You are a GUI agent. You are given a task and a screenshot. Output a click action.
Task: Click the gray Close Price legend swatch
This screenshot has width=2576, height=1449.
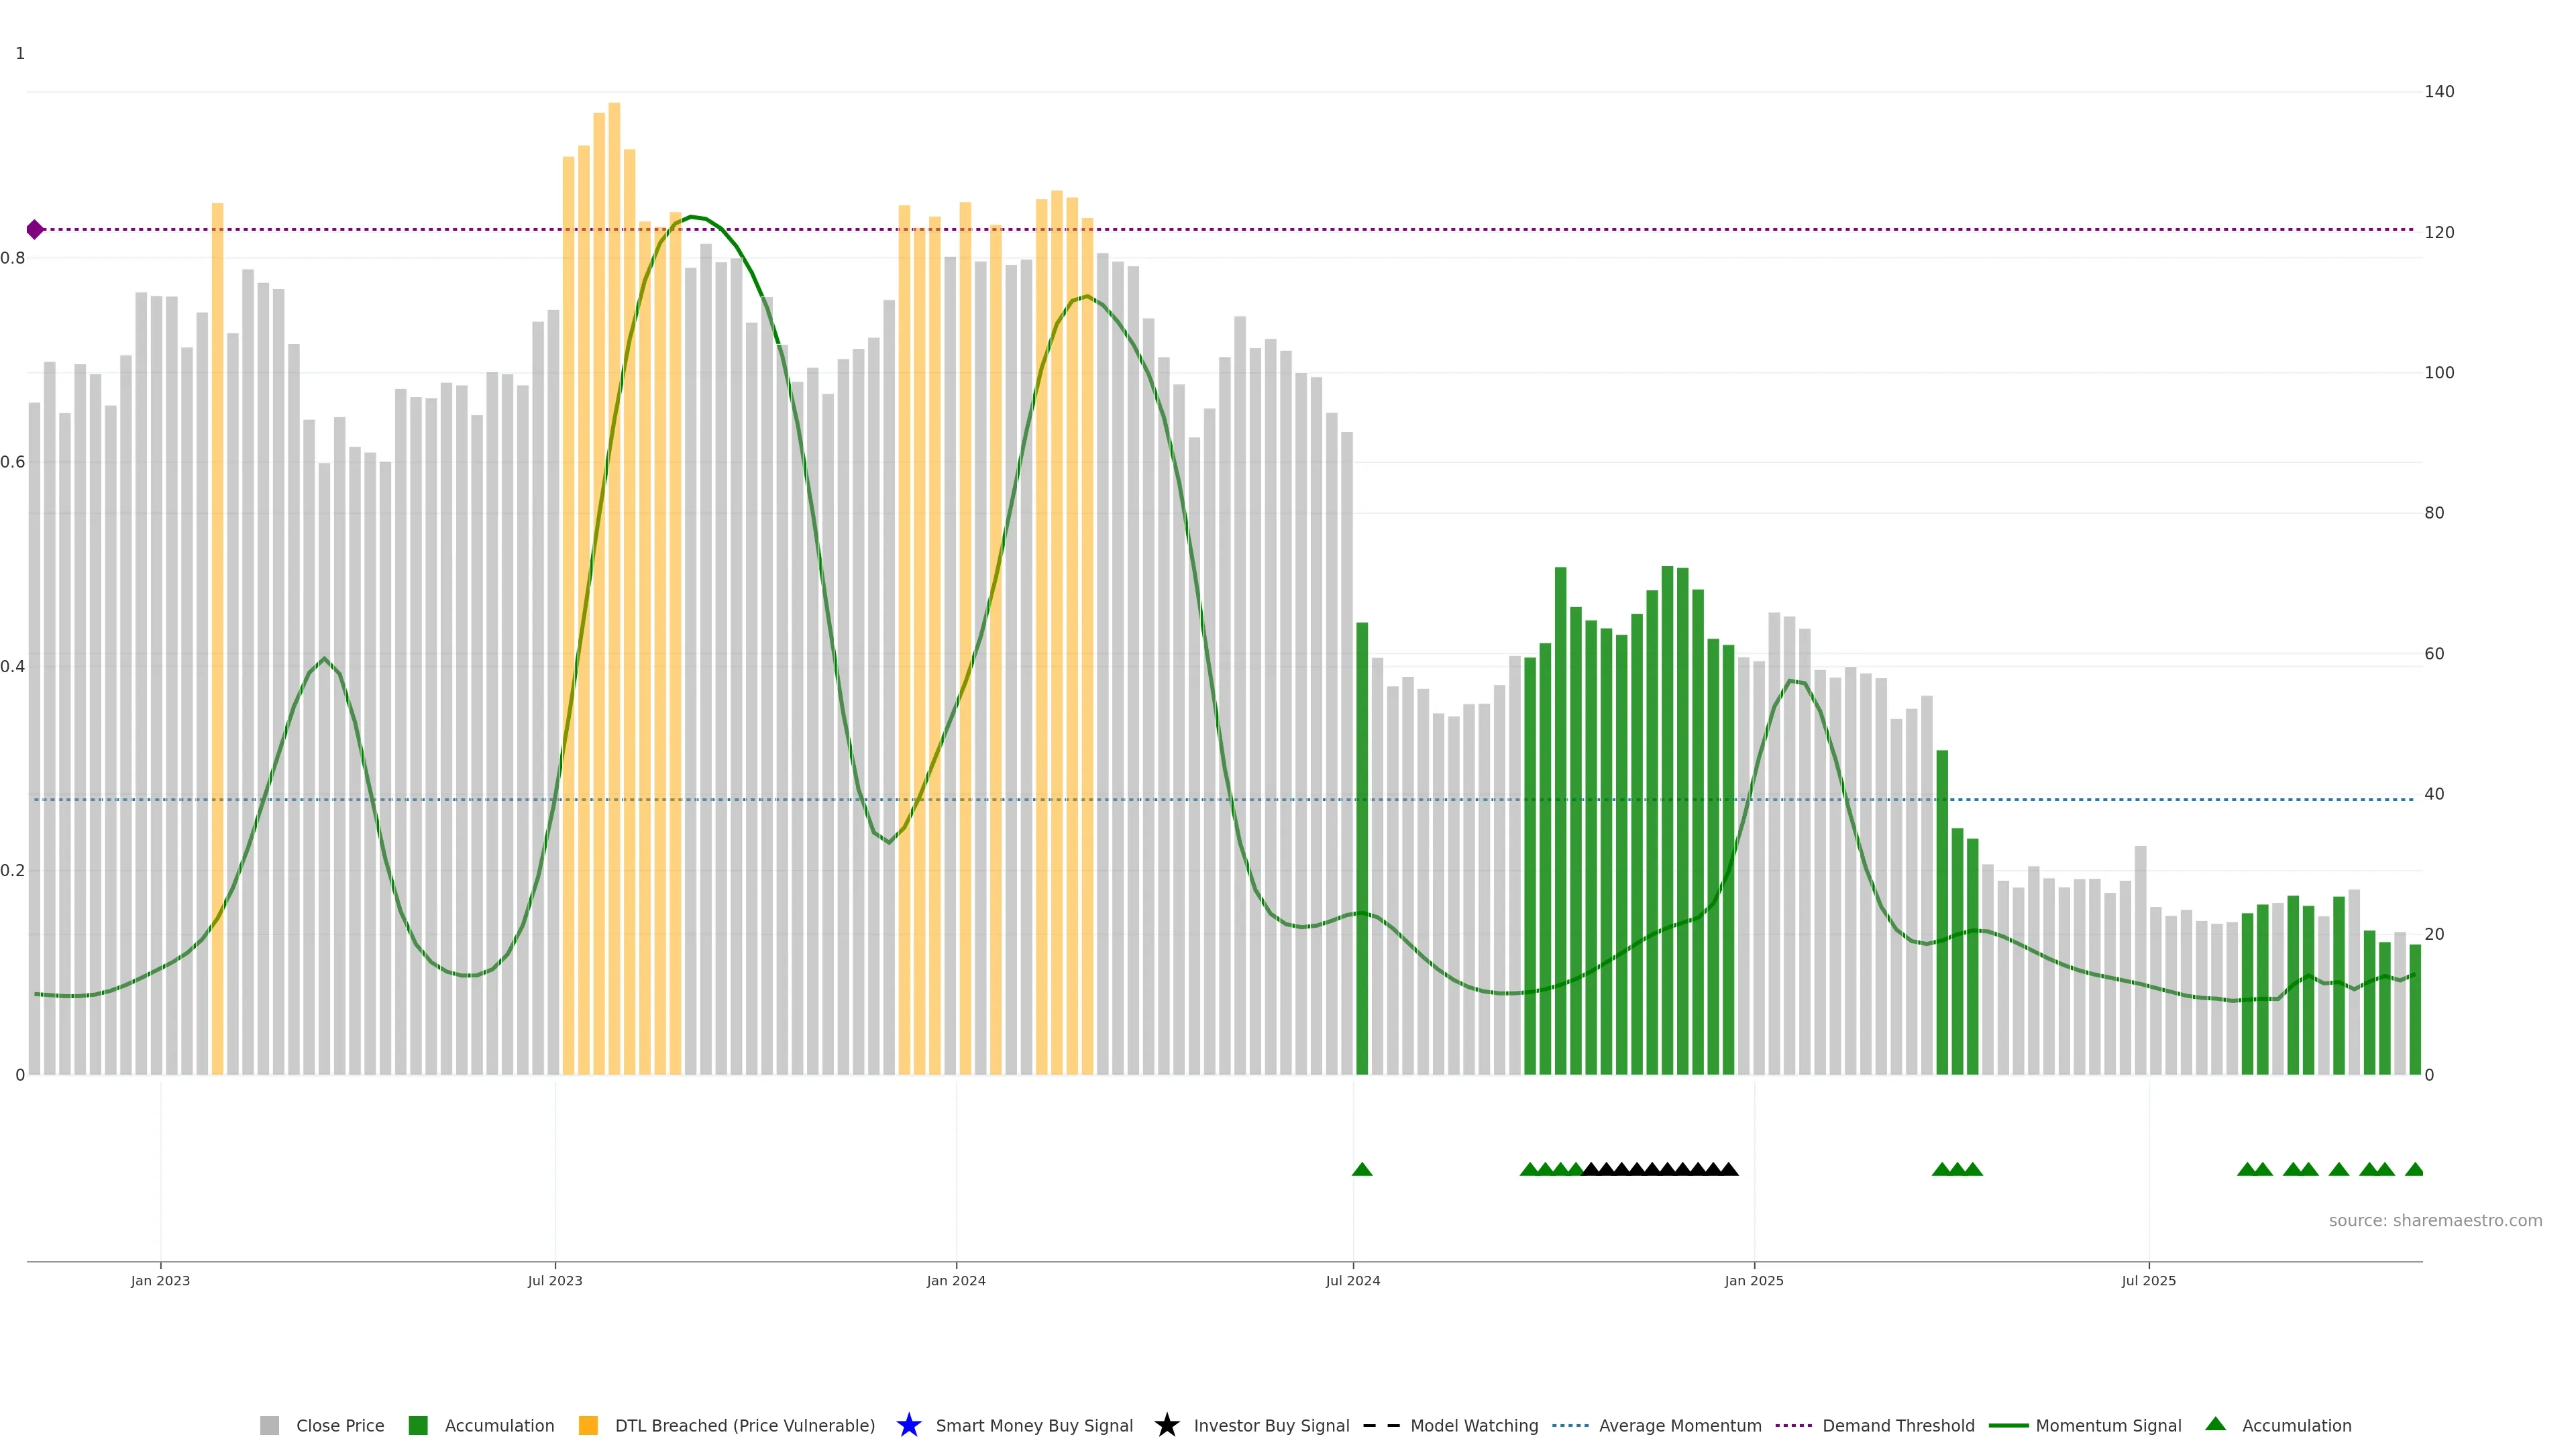coord(269,1425)
